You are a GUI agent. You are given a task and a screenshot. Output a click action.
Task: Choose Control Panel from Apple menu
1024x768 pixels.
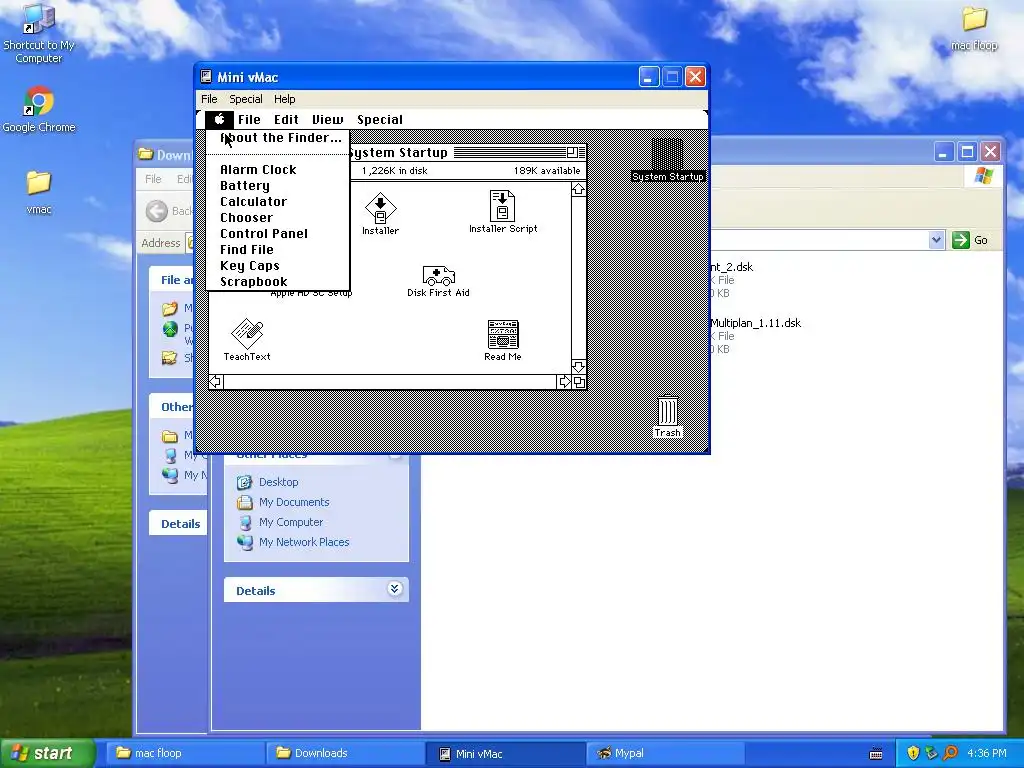278,234
